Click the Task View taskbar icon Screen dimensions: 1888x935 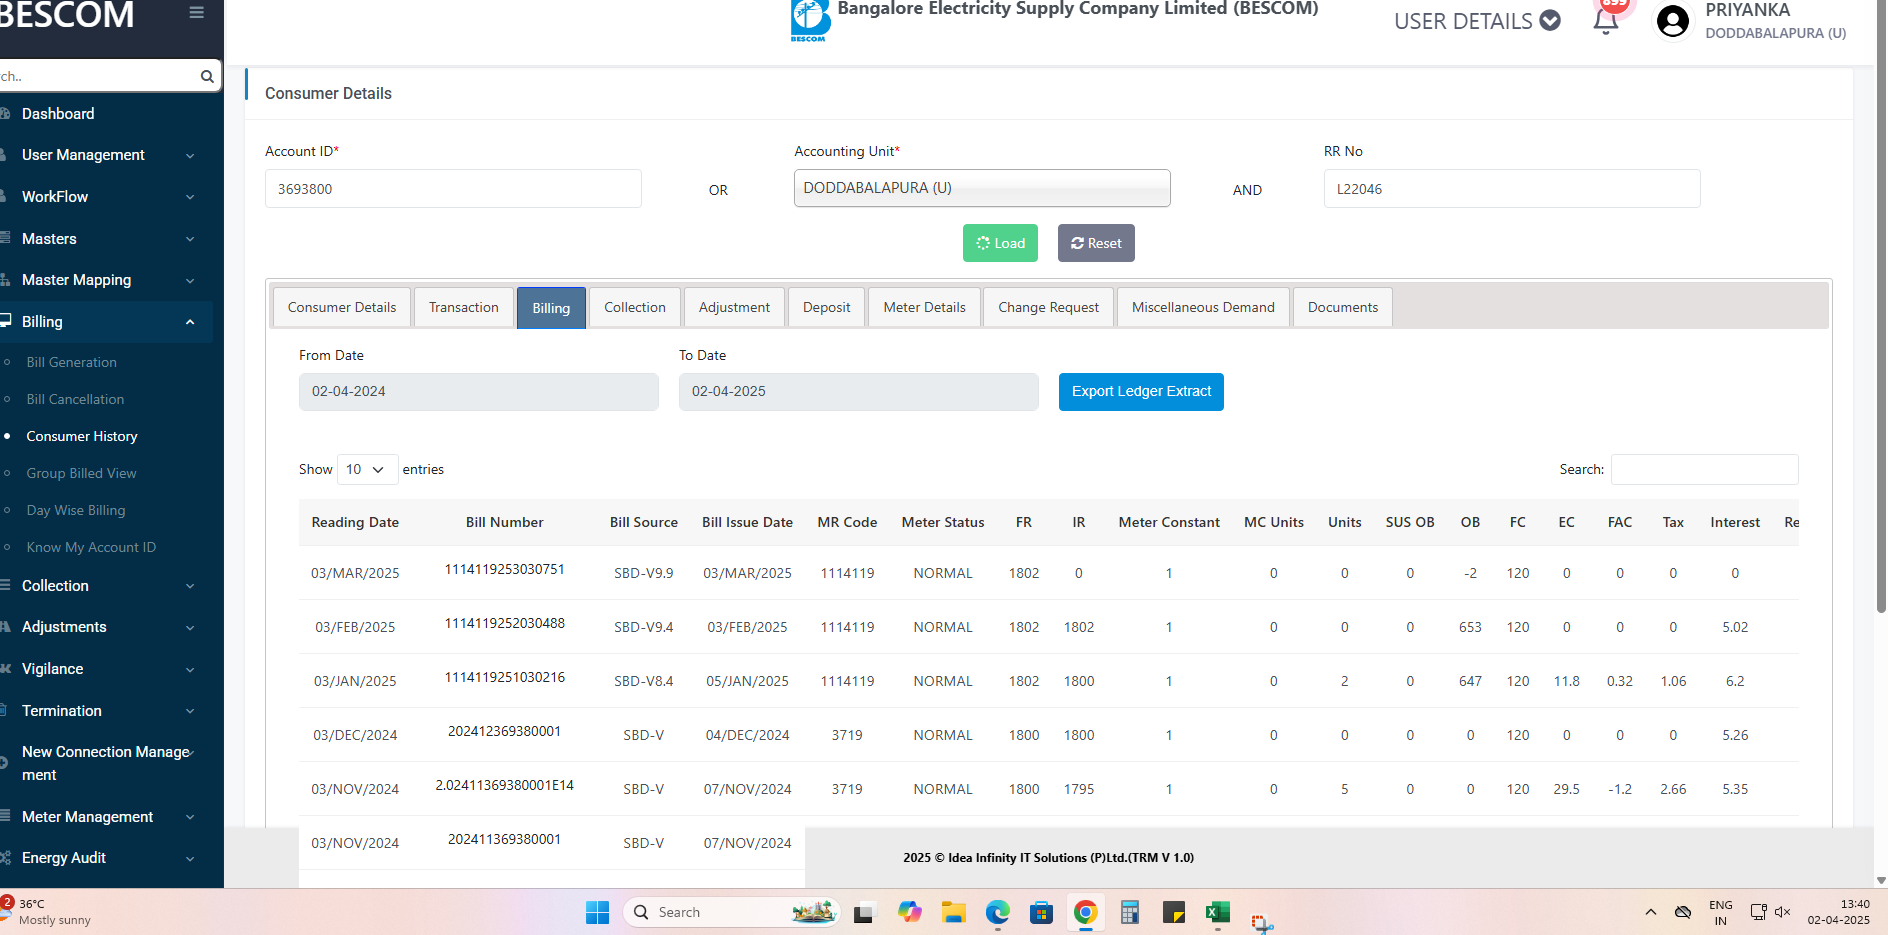[863, 912]
